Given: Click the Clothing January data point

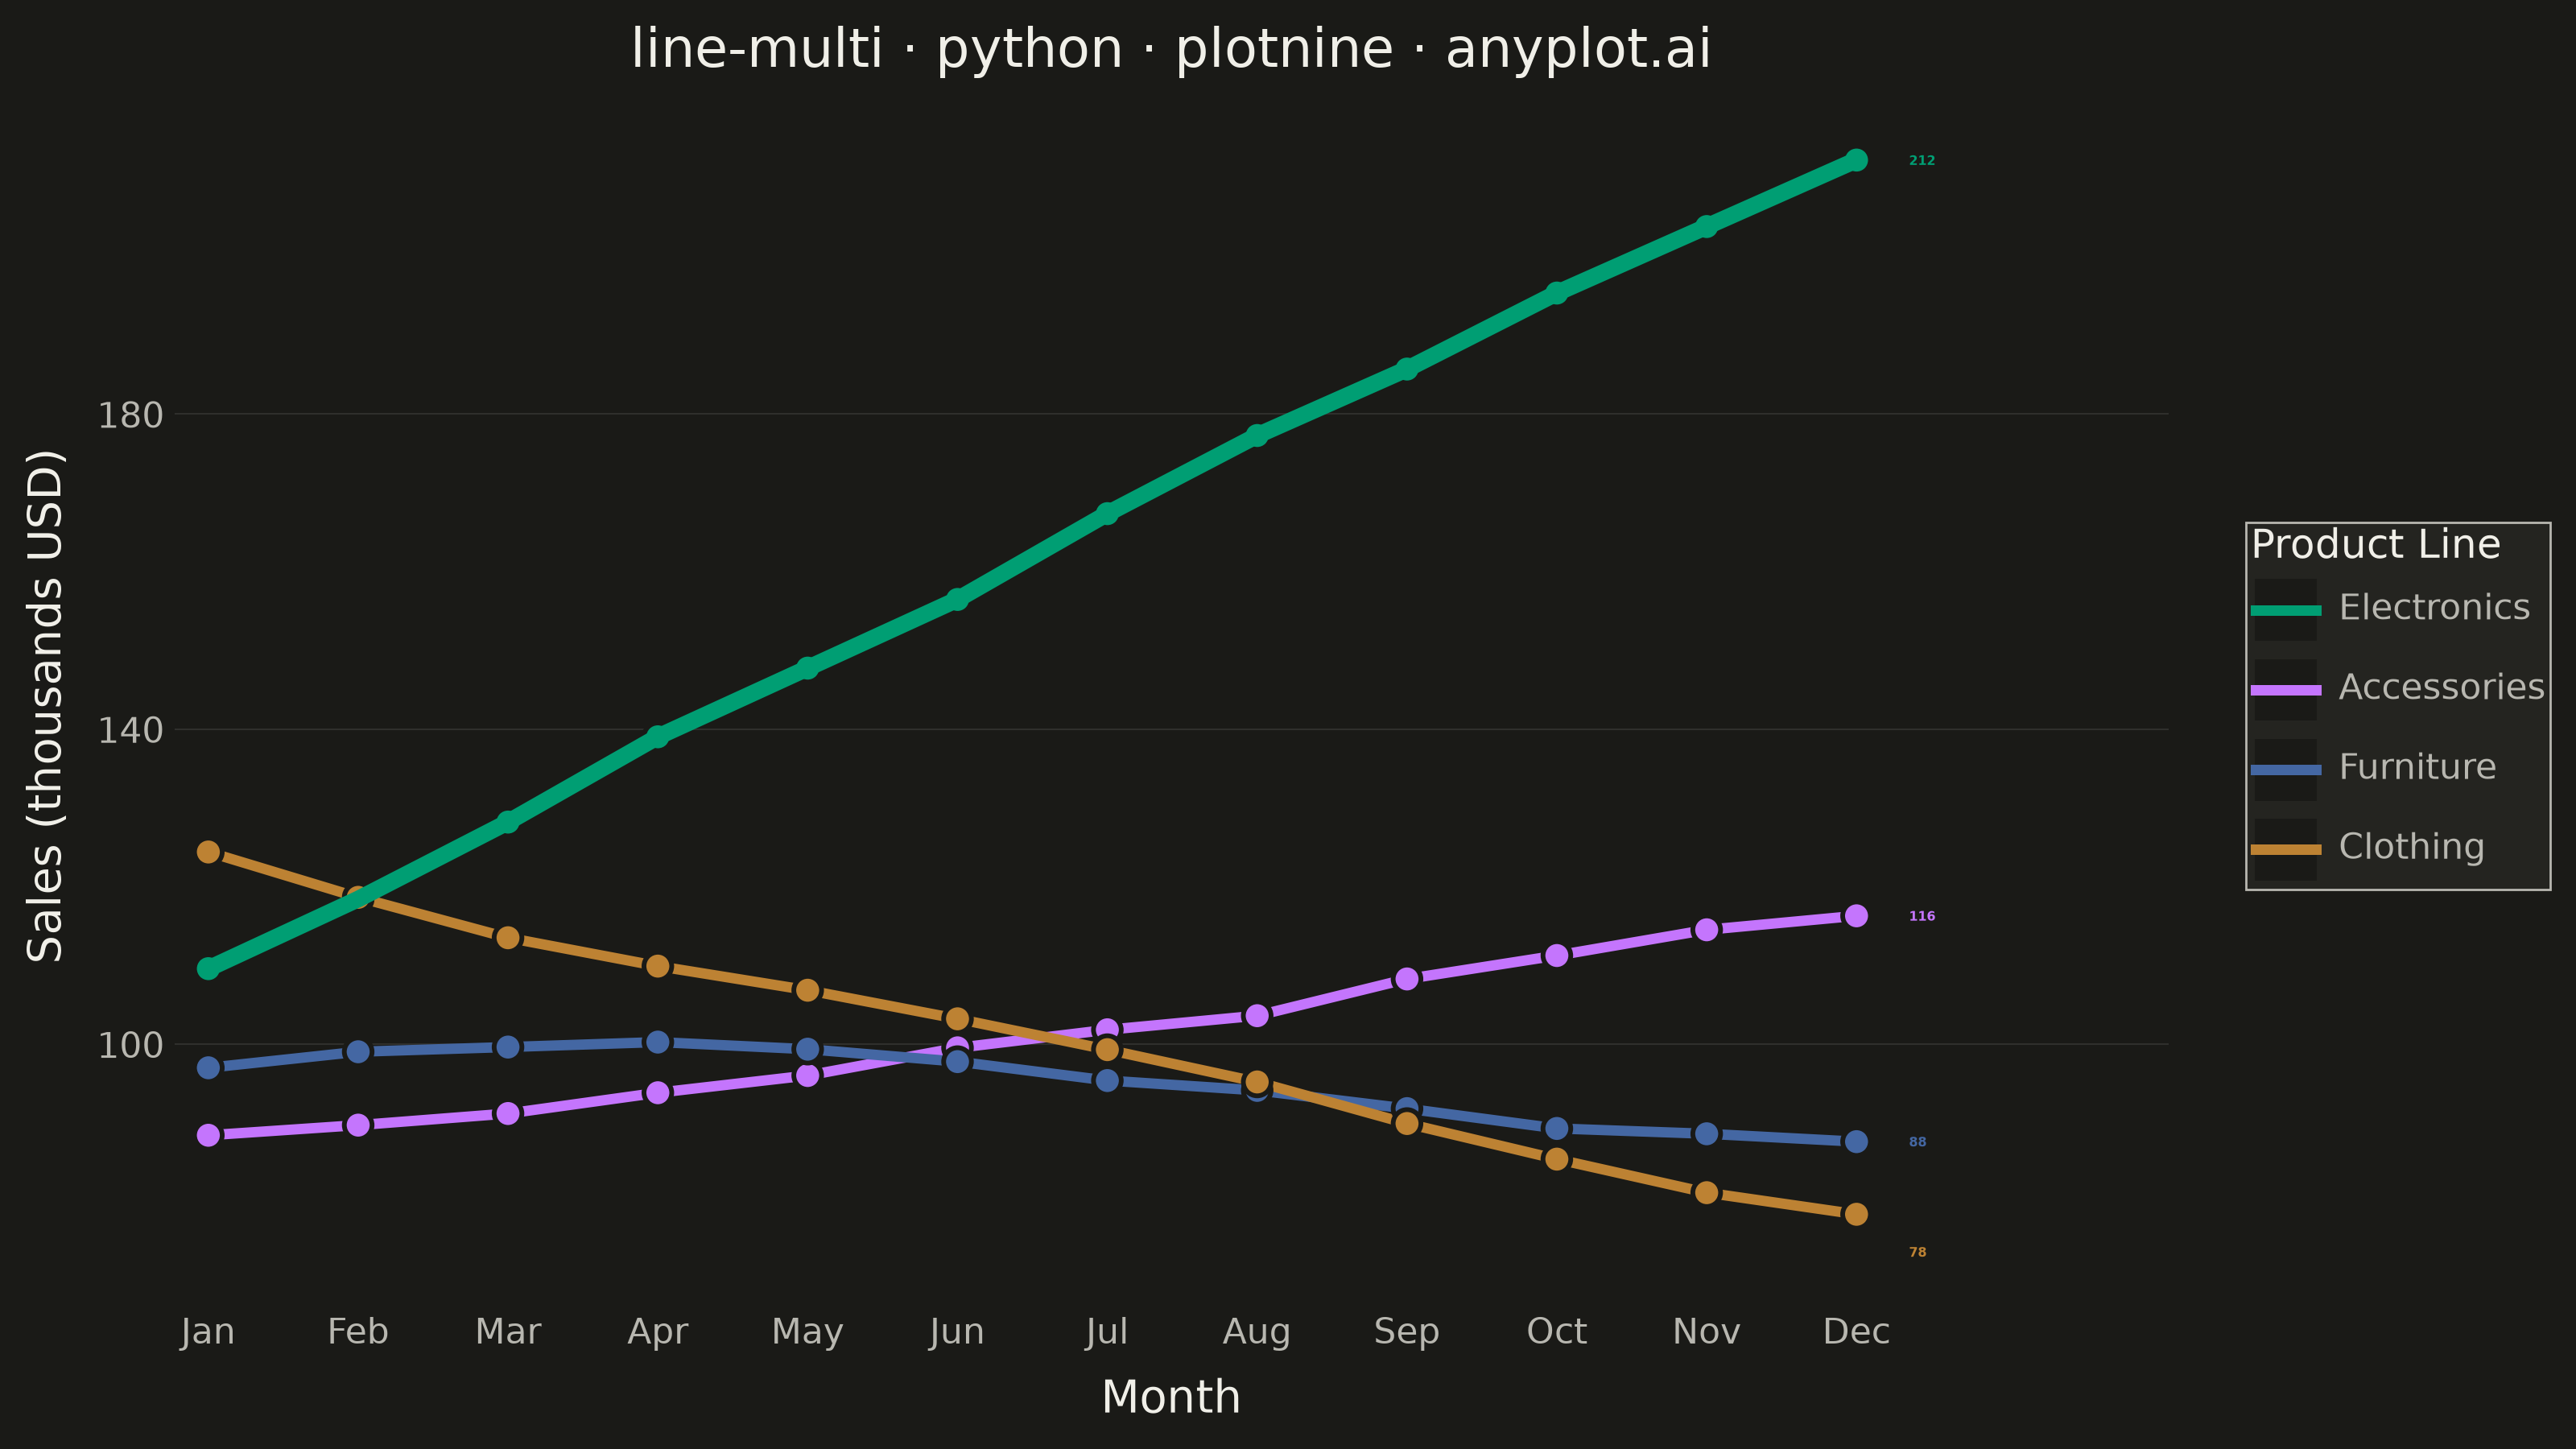Looking at the screenshot, I should [208, 852].
